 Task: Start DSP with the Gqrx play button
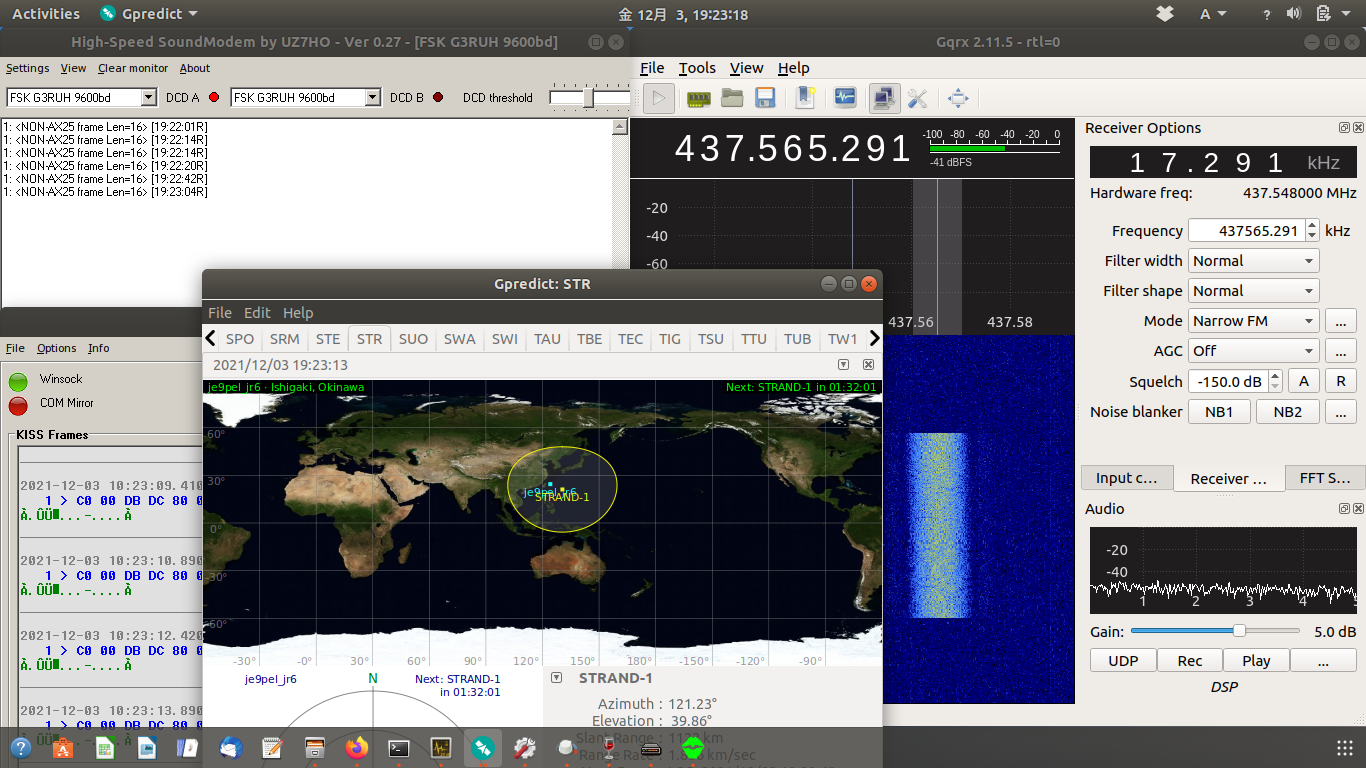pos(659,98)
